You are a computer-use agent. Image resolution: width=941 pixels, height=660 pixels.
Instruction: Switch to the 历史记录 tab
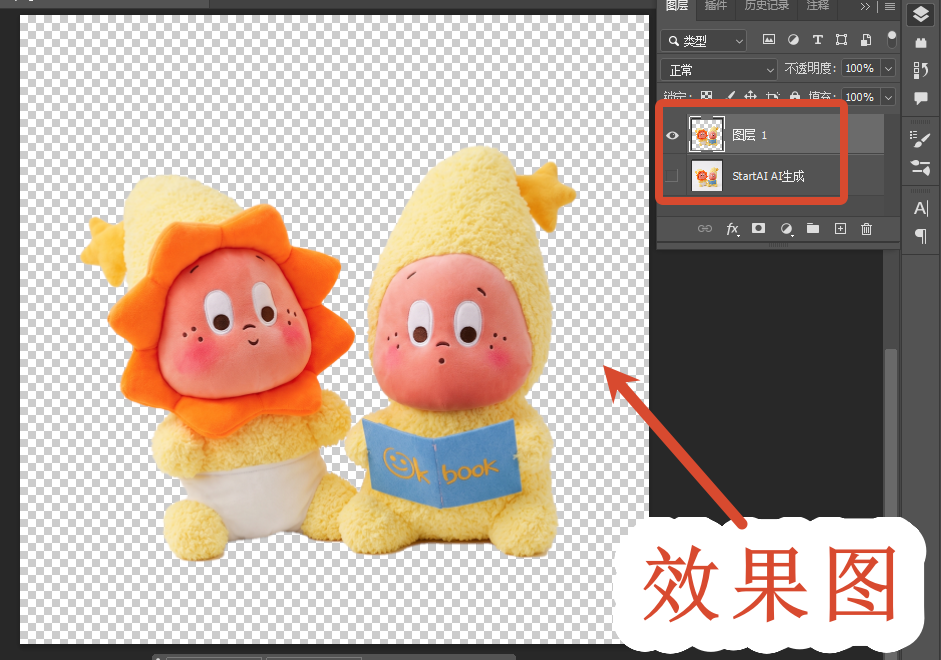[766, 6]
